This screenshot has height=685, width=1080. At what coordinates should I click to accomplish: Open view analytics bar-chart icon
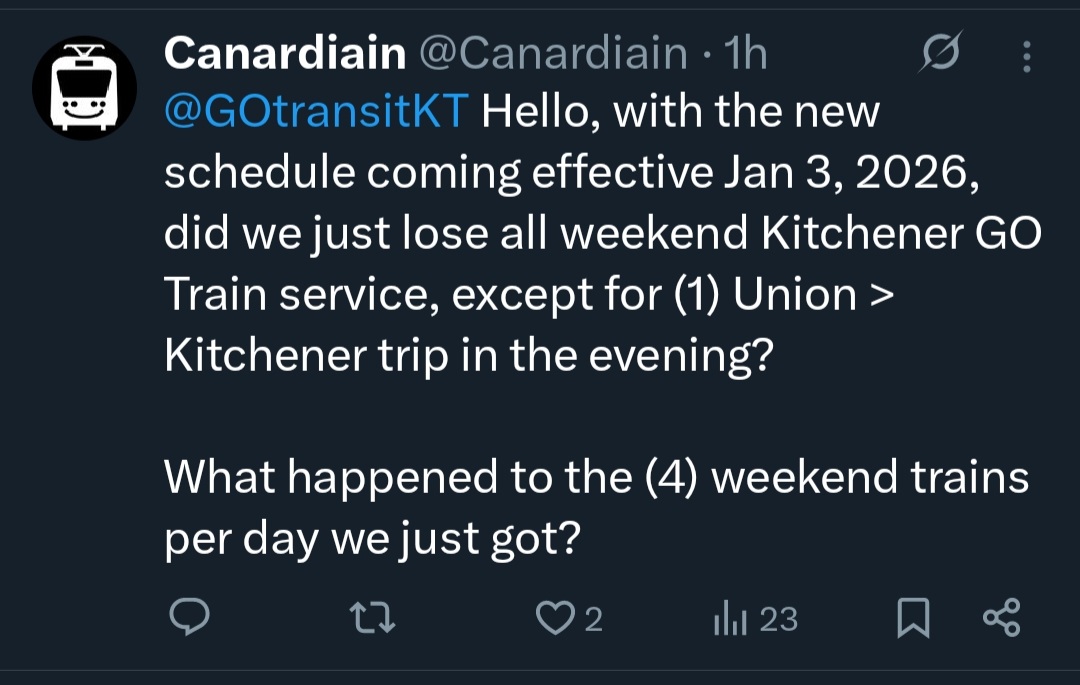(x=728, y=620)
